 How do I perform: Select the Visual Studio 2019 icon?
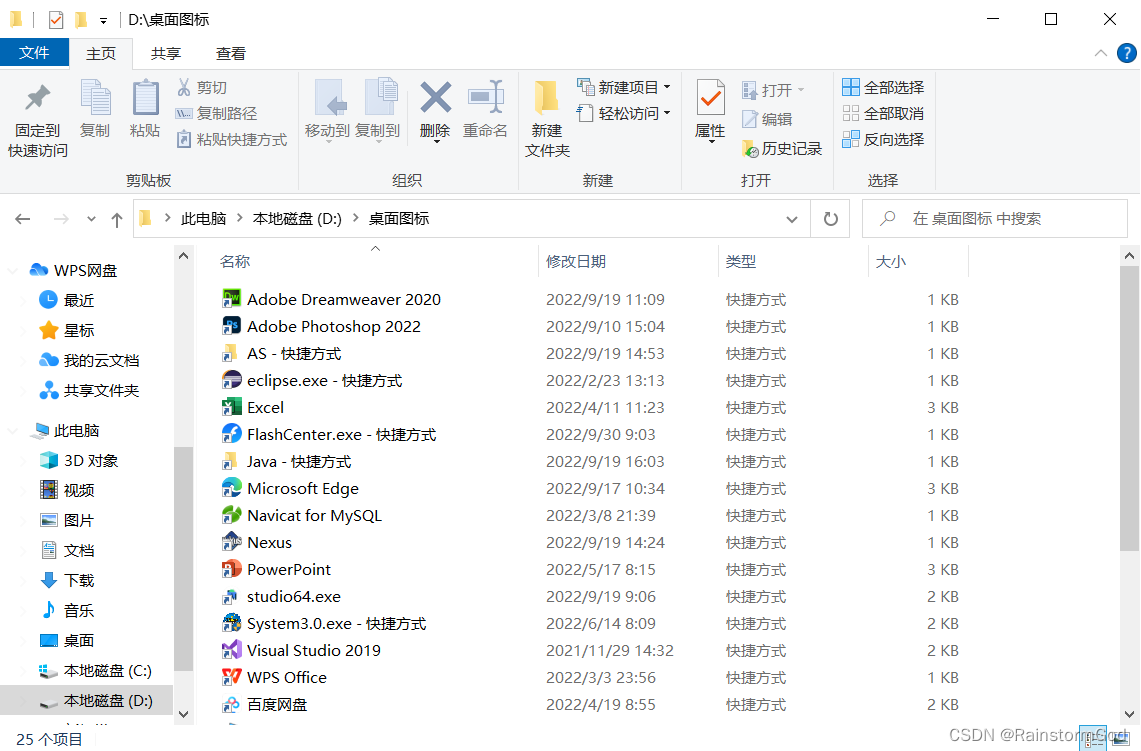(x=231, y=649)
